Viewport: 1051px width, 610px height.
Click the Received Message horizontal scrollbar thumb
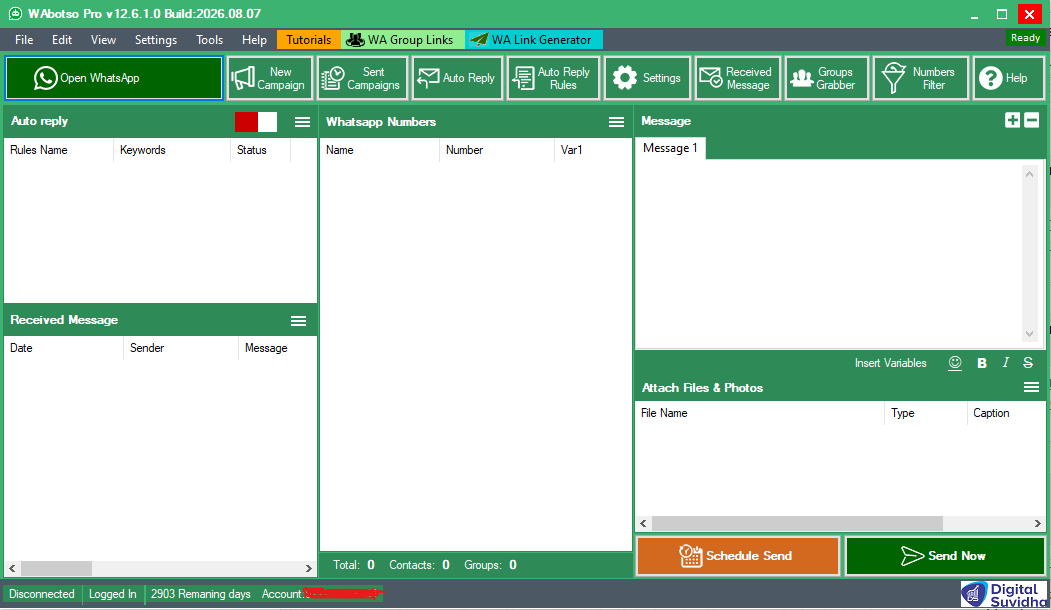56,568
